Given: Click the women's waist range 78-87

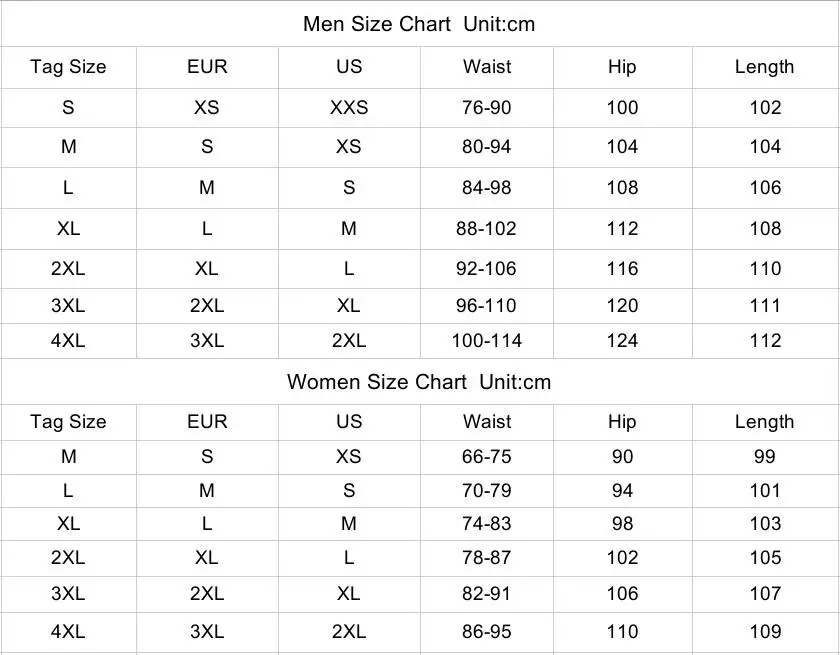Looking at the screenshot, I should (487, 557).
